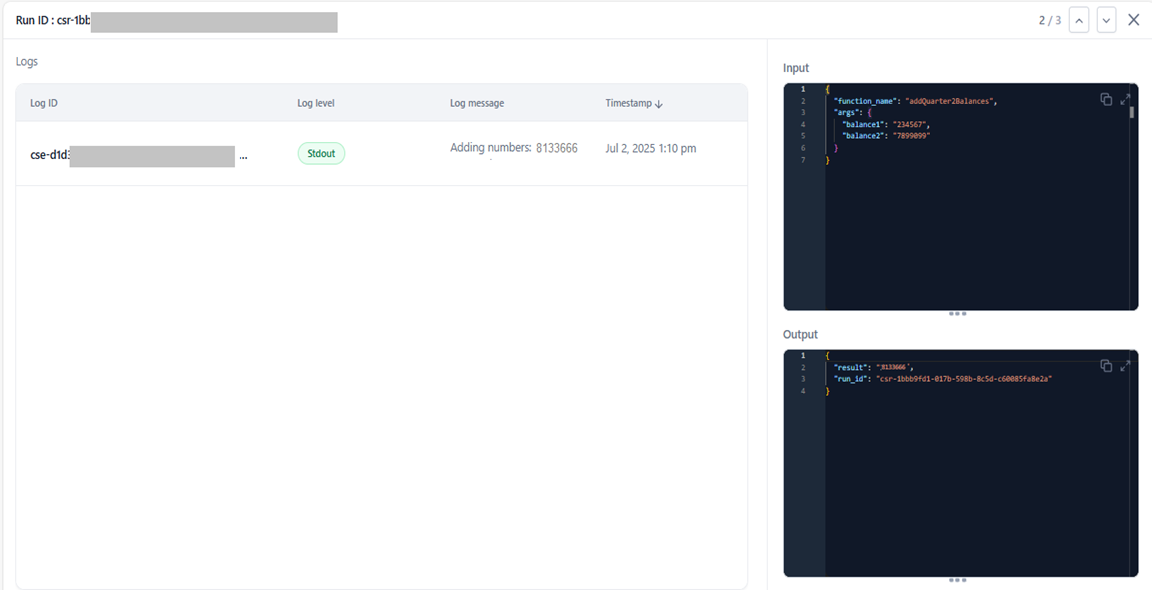The image size is (1152, 590).
Task: Go to next run with down chevron
Action: pyautogui.click(x=1106, y=20)
